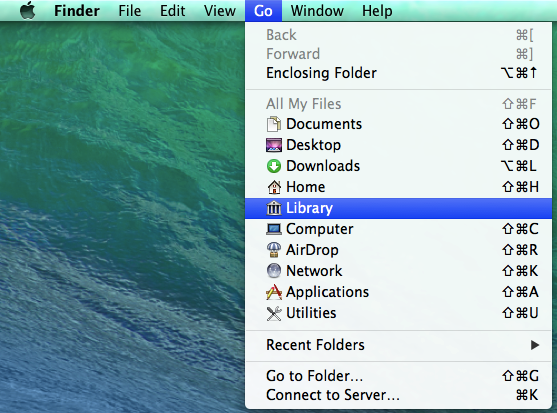Open the Window menu
Image resolution: width=557 pixels, height=413 pixels.
[317, 11]
